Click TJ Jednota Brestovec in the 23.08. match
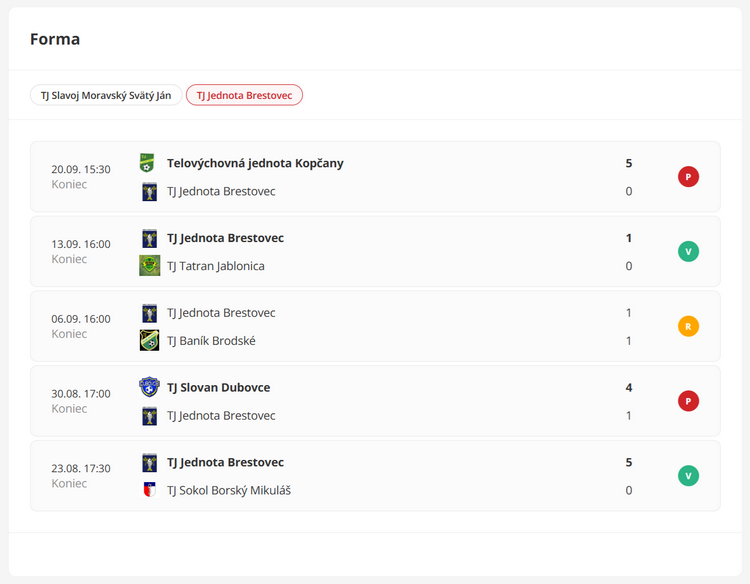The height and width of the screenshot is (584, 750). (225, 463)
